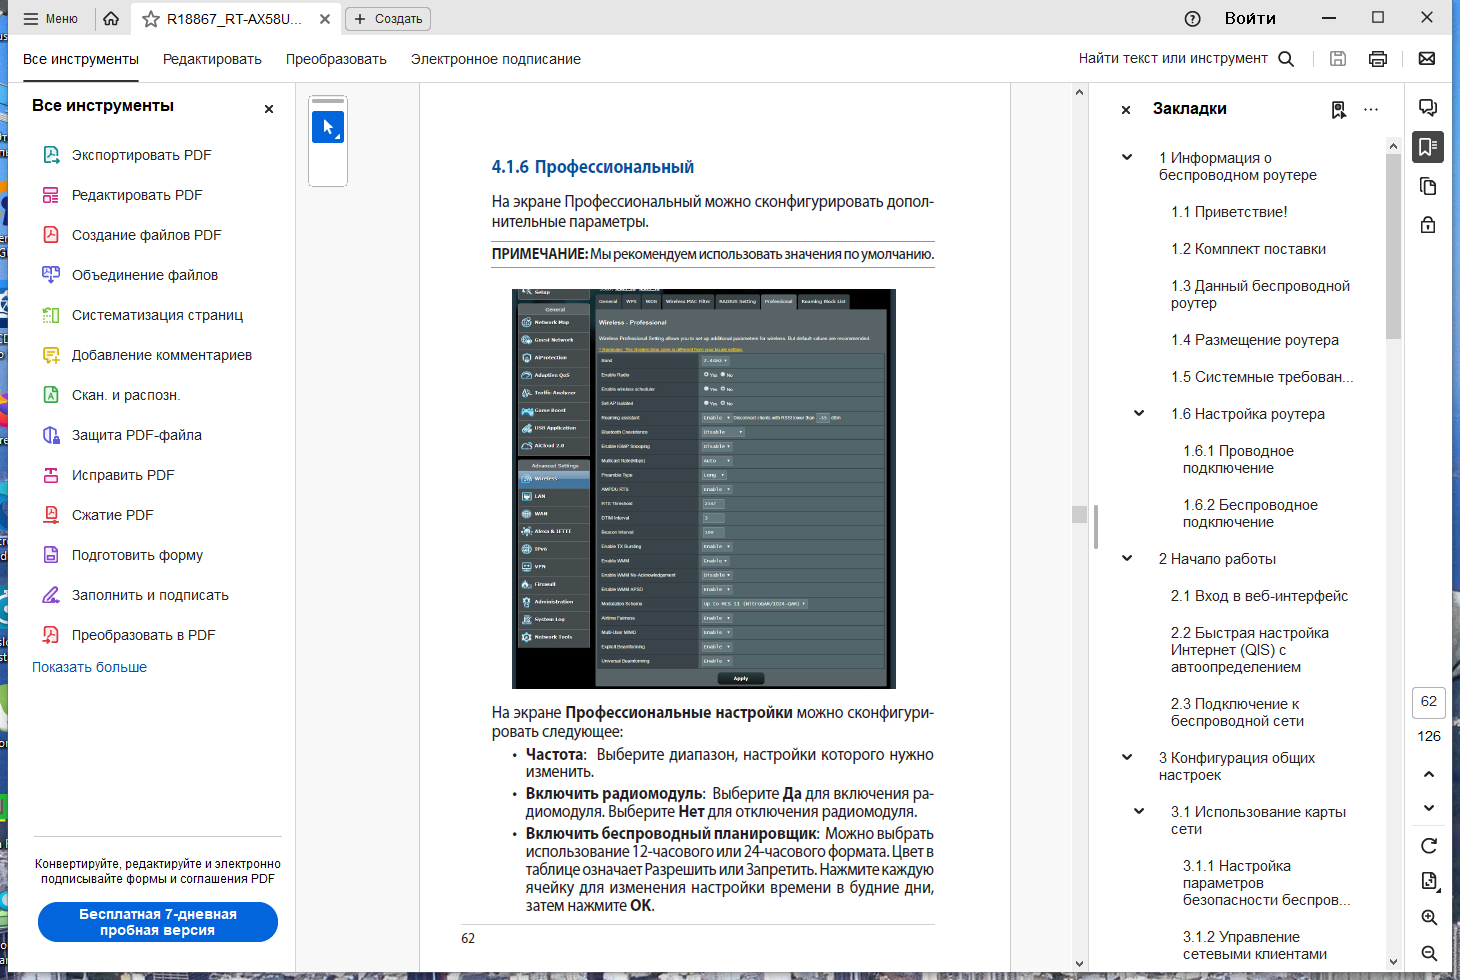Switch to Преобразовать tab
This screenshot has width=1460, height=980.
(336, 59)
